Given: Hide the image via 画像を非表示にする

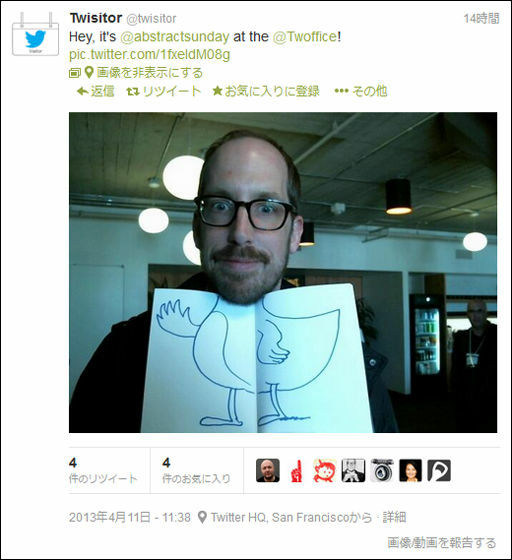Looking at the screenshot, I should tap(136, 73).
